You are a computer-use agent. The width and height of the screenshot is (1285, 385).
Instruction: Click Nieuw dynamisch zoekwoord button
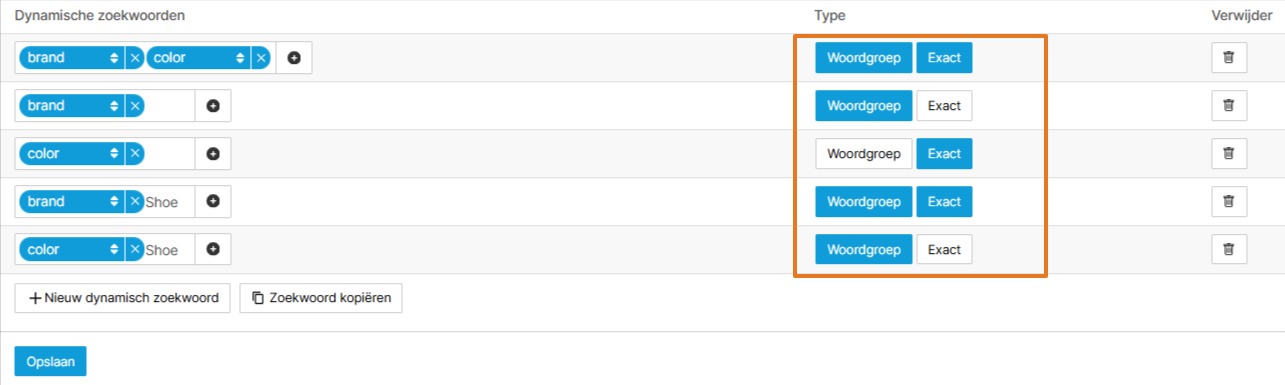(123, 298)
